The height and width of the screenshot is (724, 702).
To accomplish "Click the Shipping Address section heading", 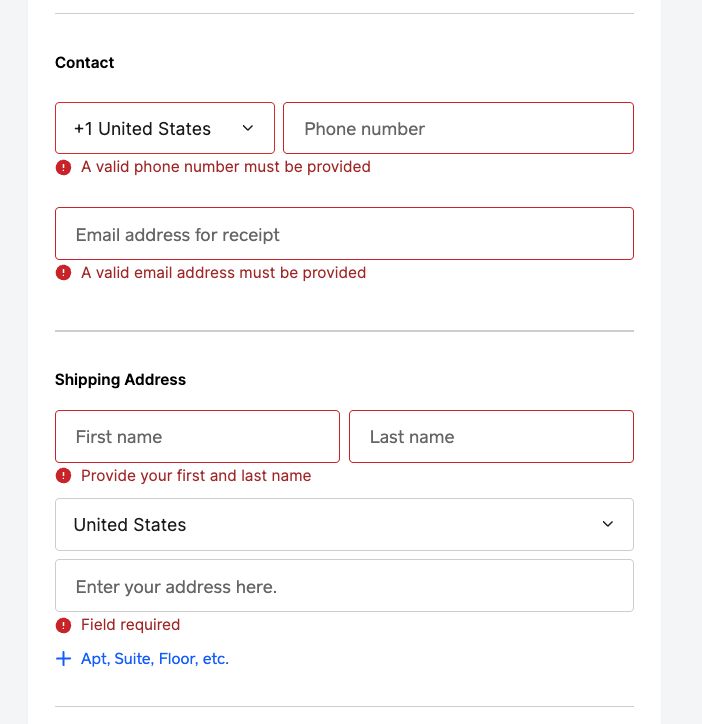I will [121, 380].
